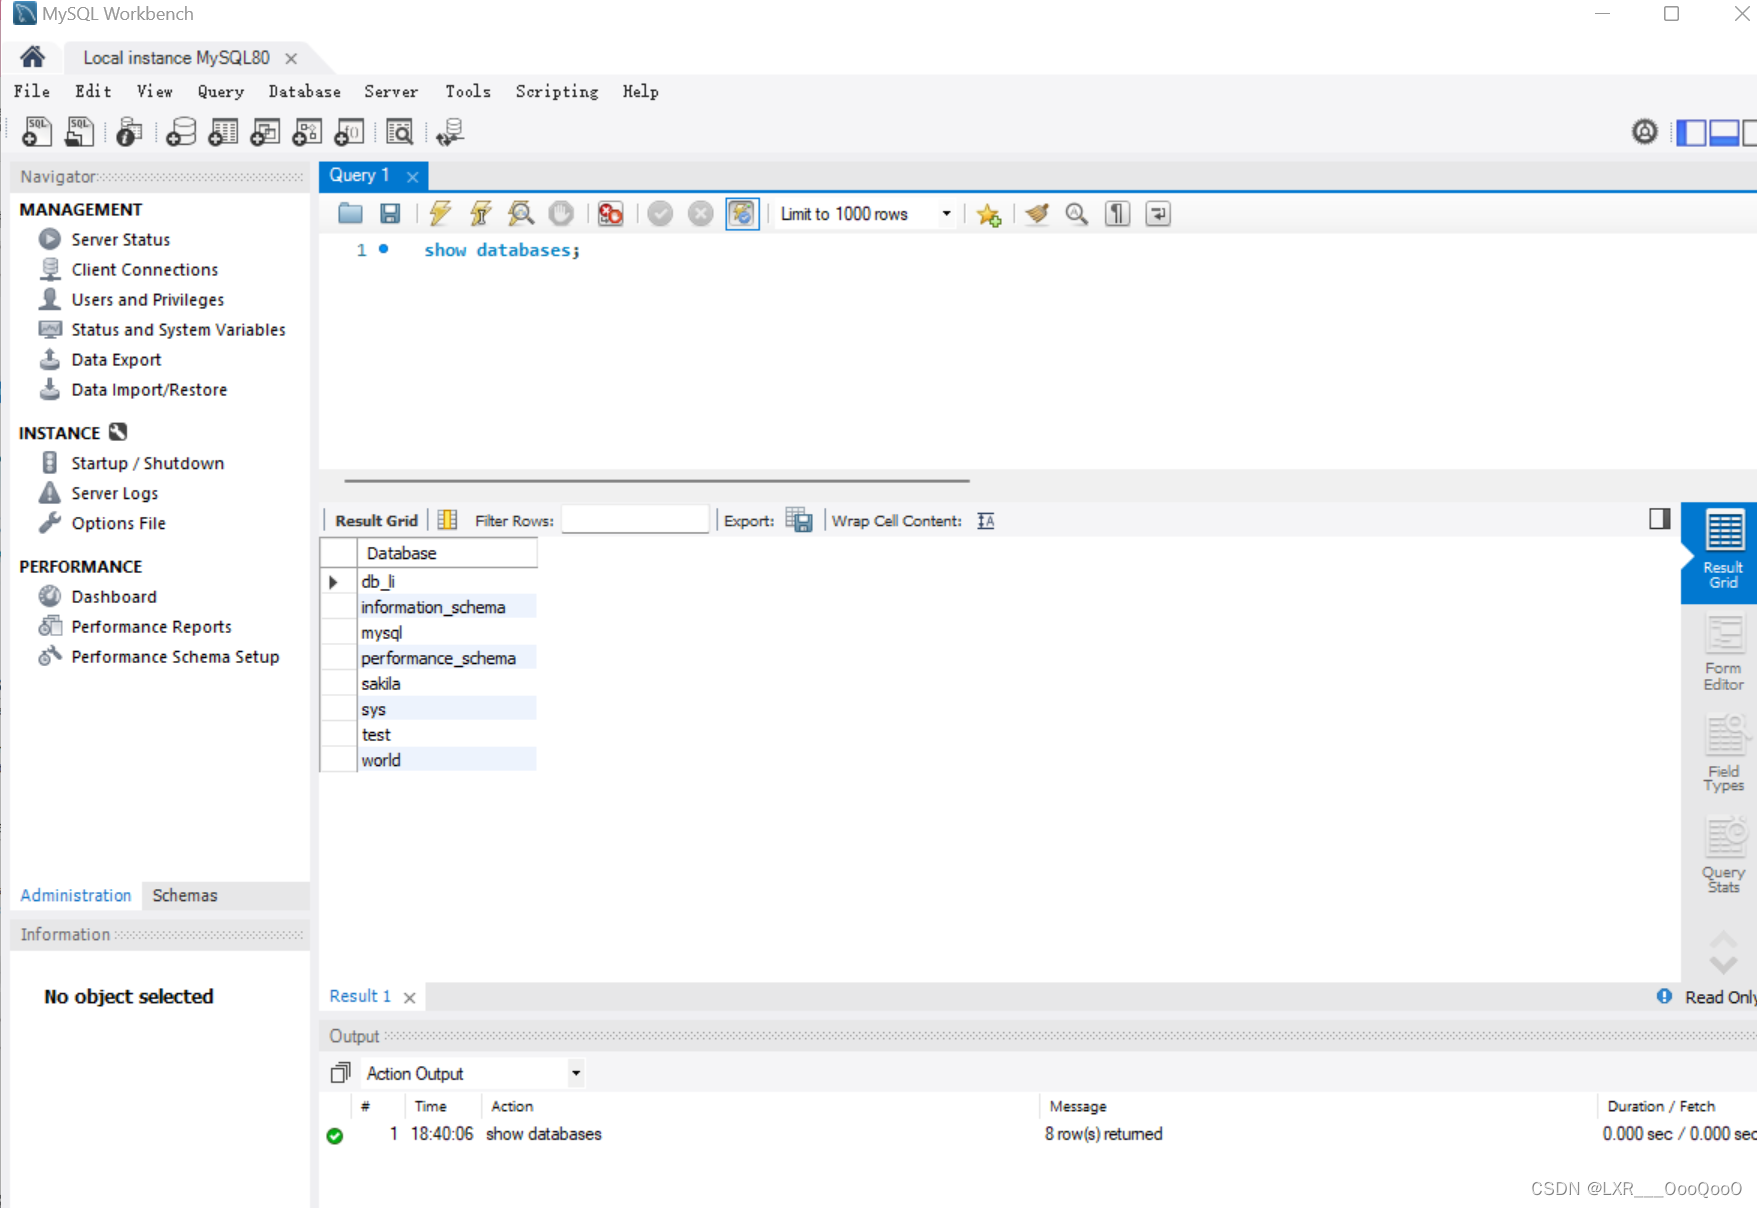Switch to the Schemas tab
This screenshot has width=1757, height=1208.
click(185, 895)
